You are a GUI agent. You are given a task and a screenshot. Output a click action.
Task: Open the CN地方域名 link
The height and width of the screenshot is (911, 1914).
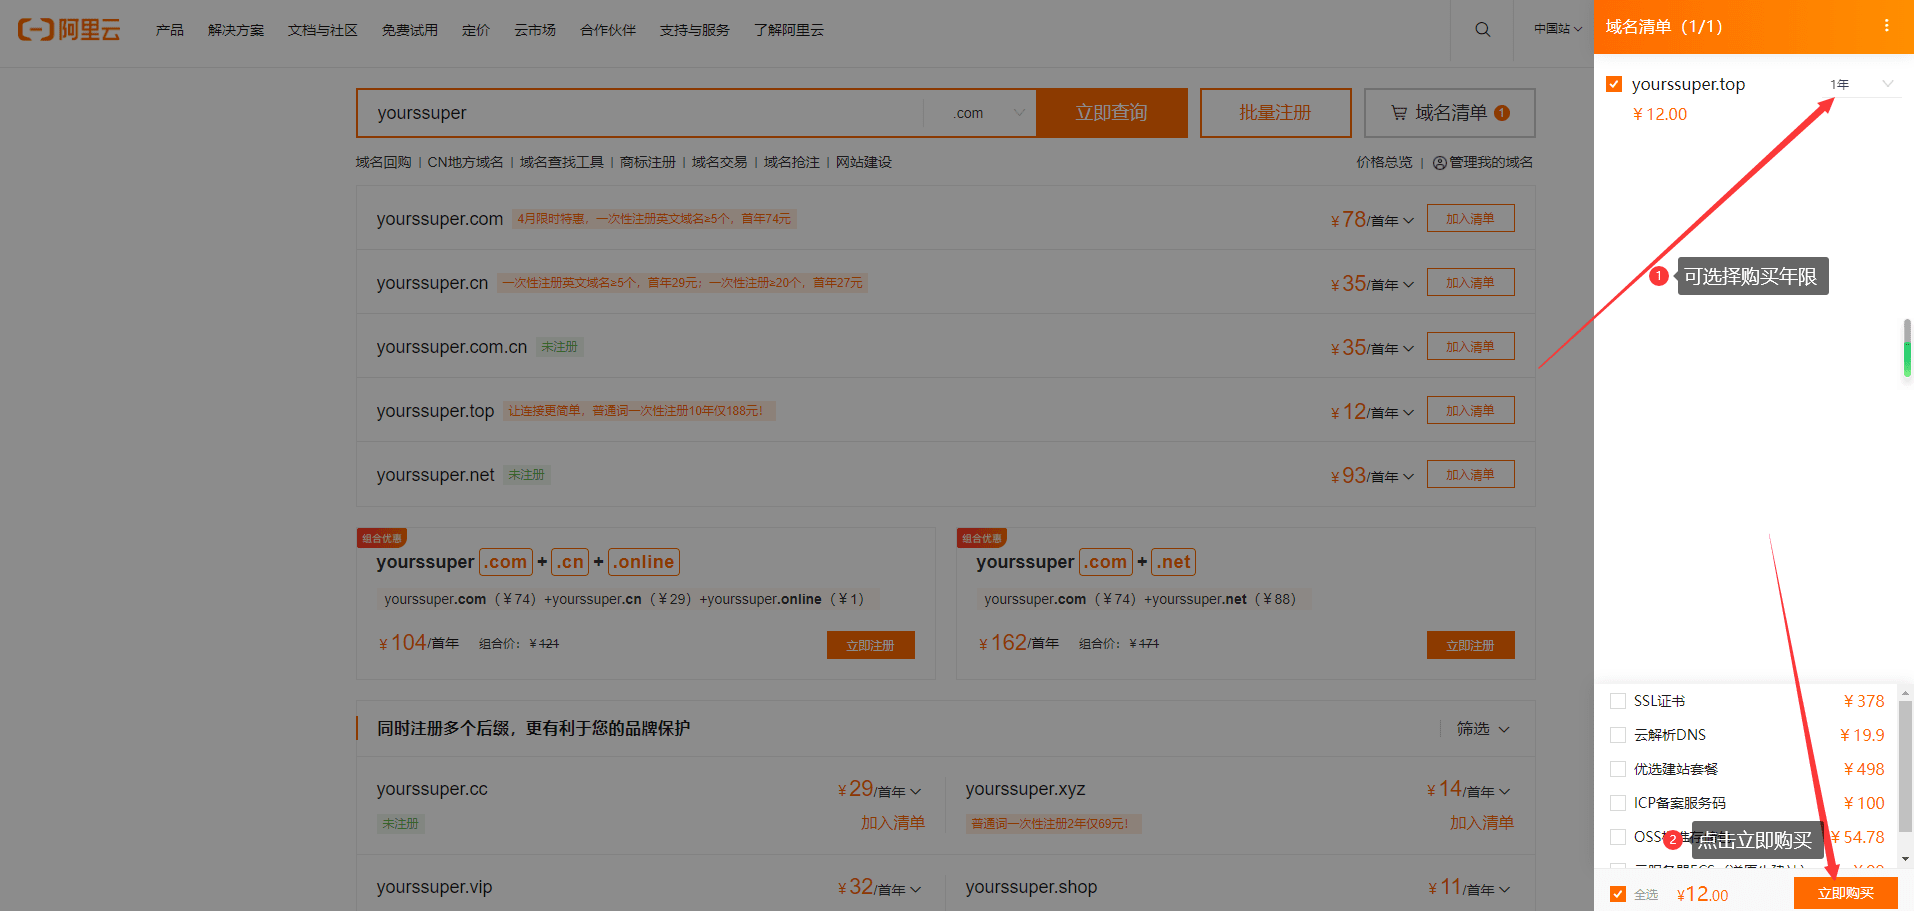(466, 162)
